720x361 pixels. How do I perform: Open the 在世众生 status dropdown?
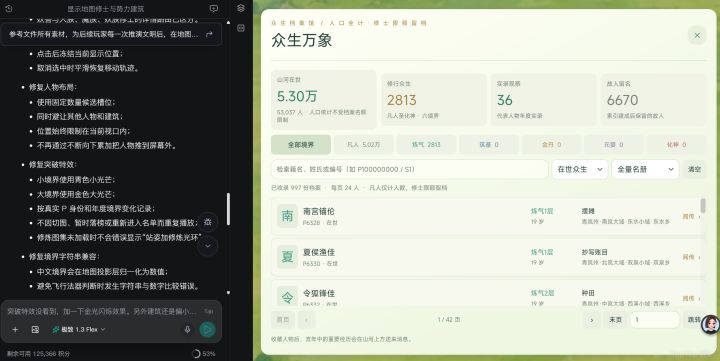(x=580, y=169)
